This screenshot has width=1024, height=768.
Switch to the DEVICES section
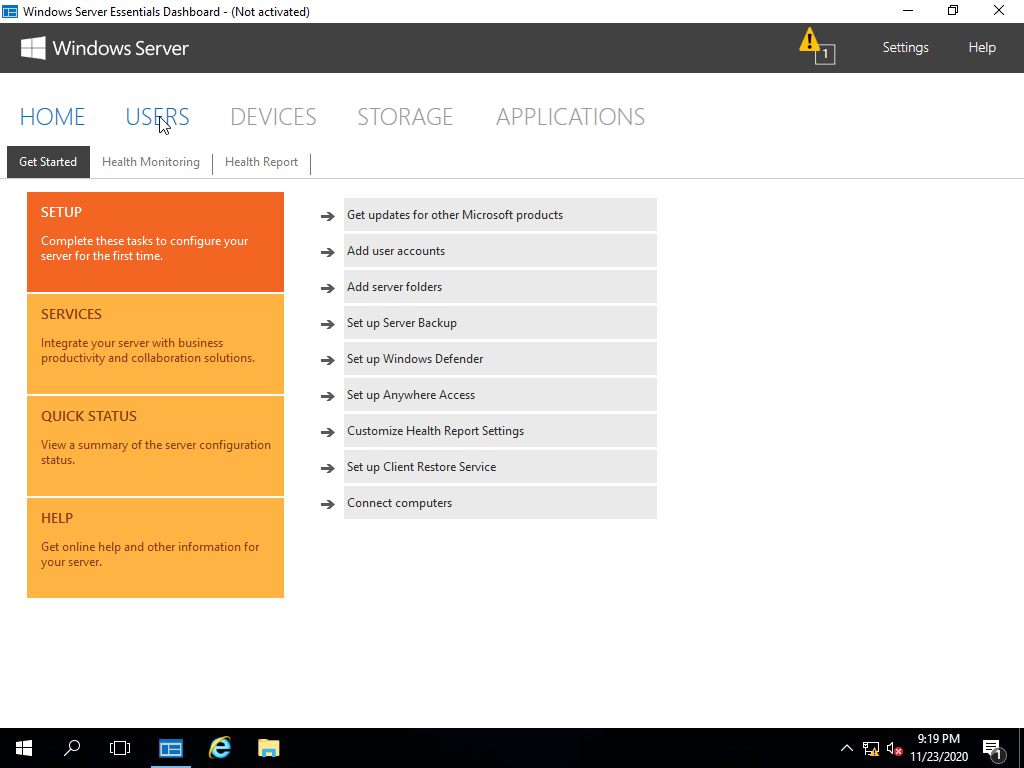tap(273, 117)
